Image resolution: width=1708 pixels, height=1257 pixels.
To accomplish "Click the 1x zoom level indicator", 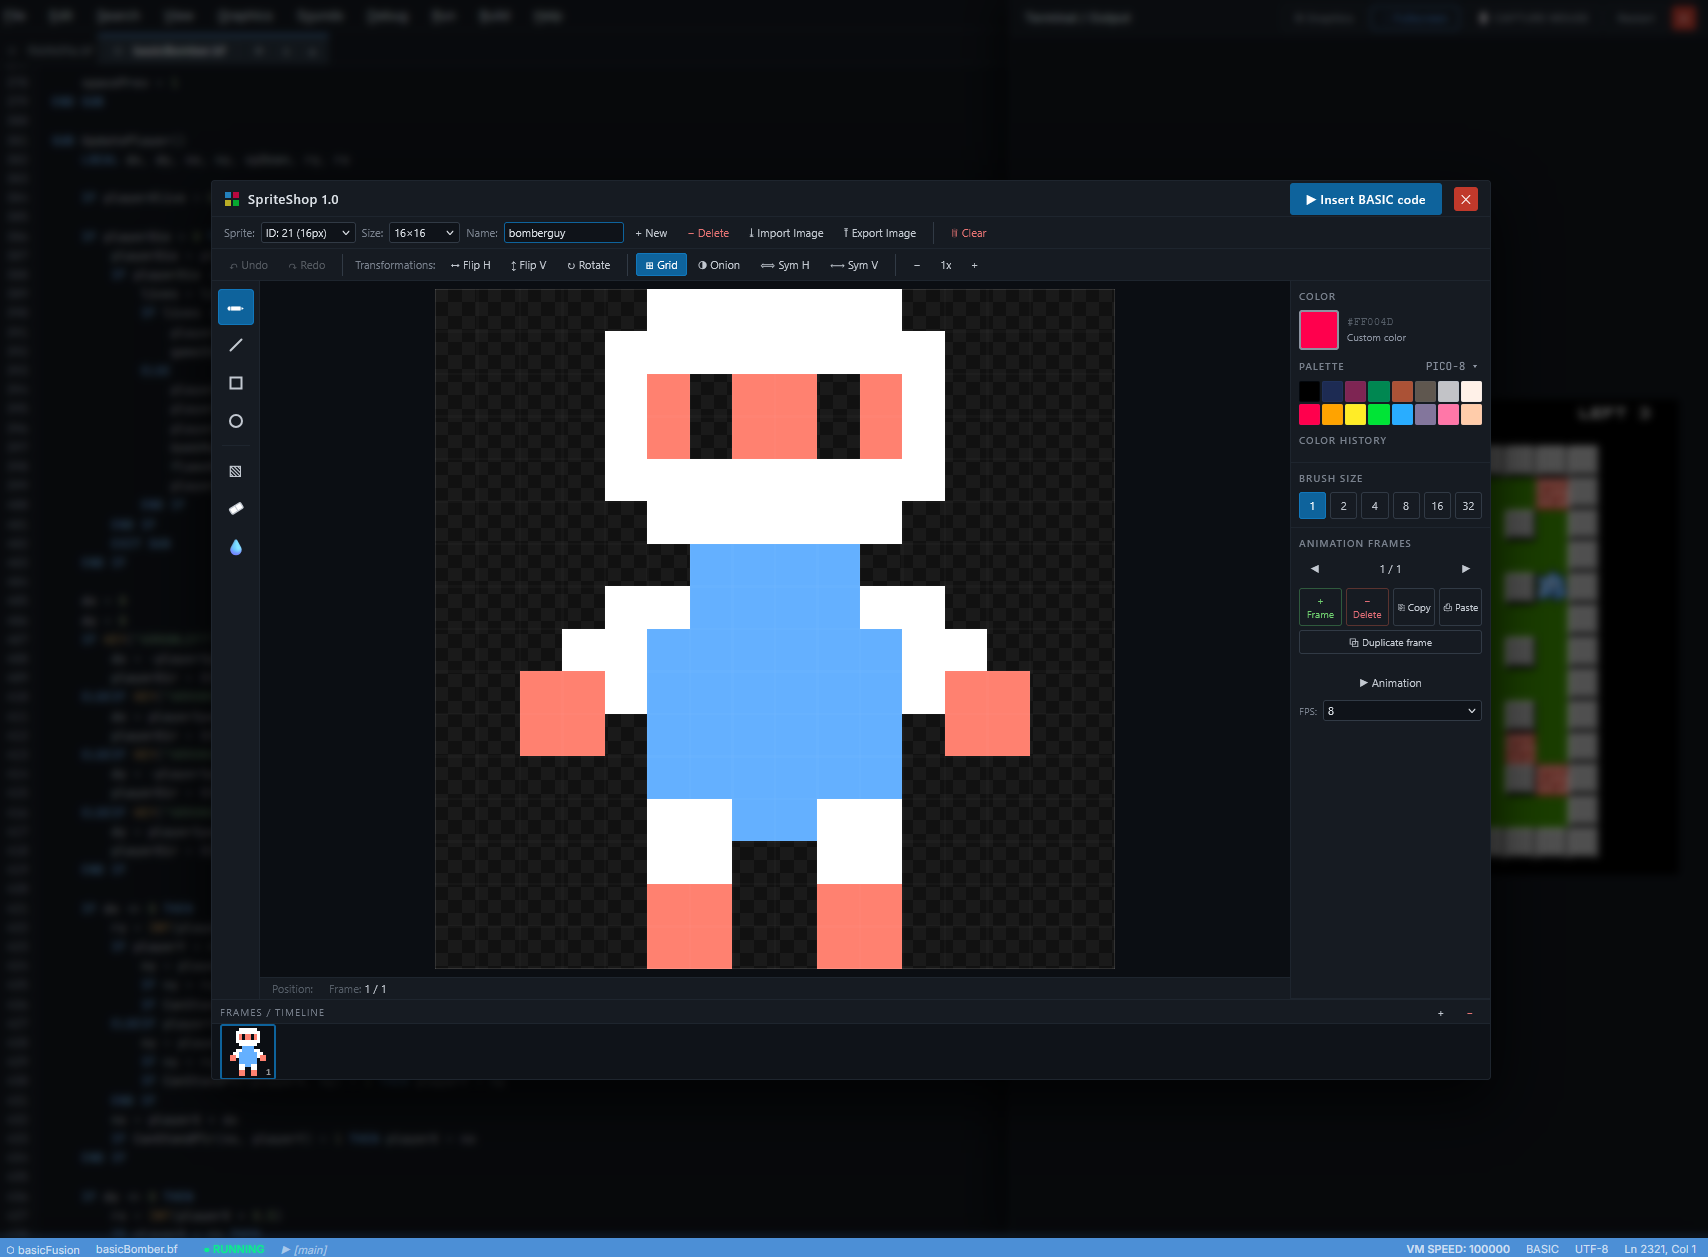I will [x=946, y=265].
